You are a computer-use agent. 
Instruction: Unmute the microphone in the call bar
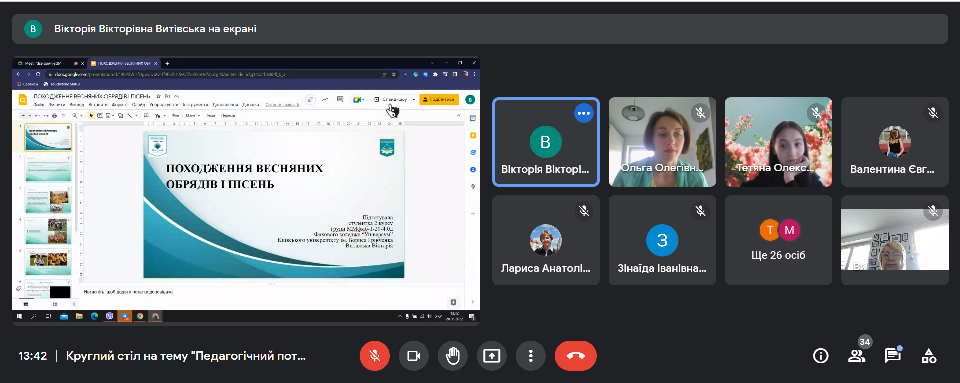(x=375, y=356)
